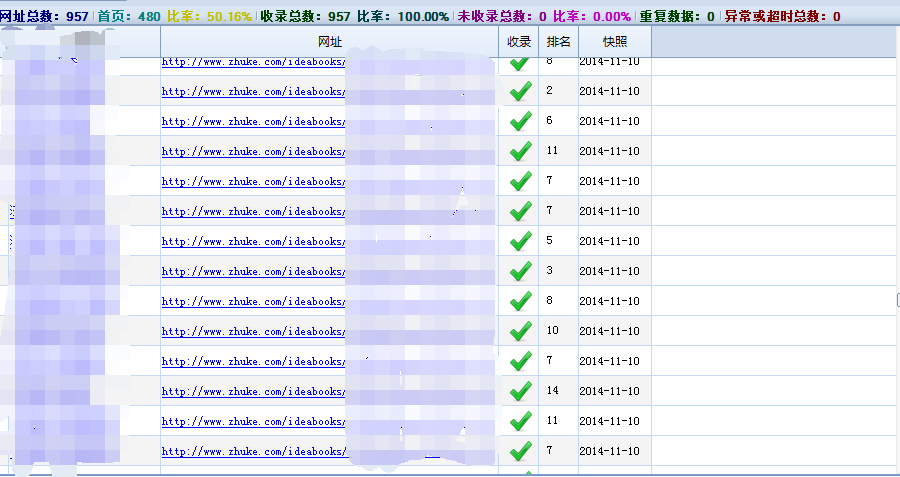Select the green check beside rank 5
Viewport: 900px width, 477px height.
tap(519, 241)
